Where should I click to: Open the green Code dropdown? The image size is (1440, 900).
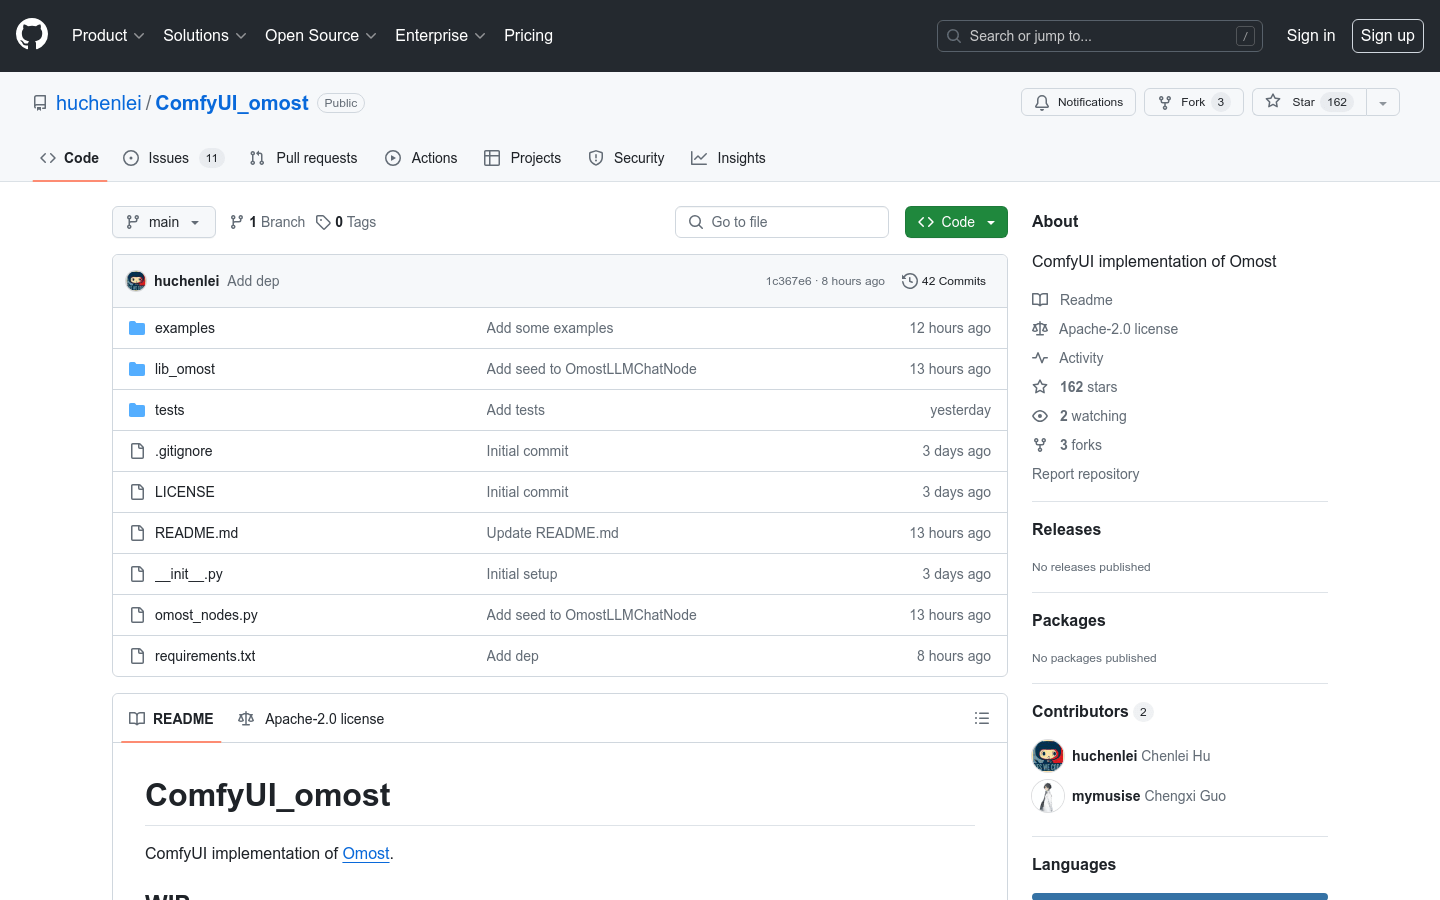click(x=956, y=222)
